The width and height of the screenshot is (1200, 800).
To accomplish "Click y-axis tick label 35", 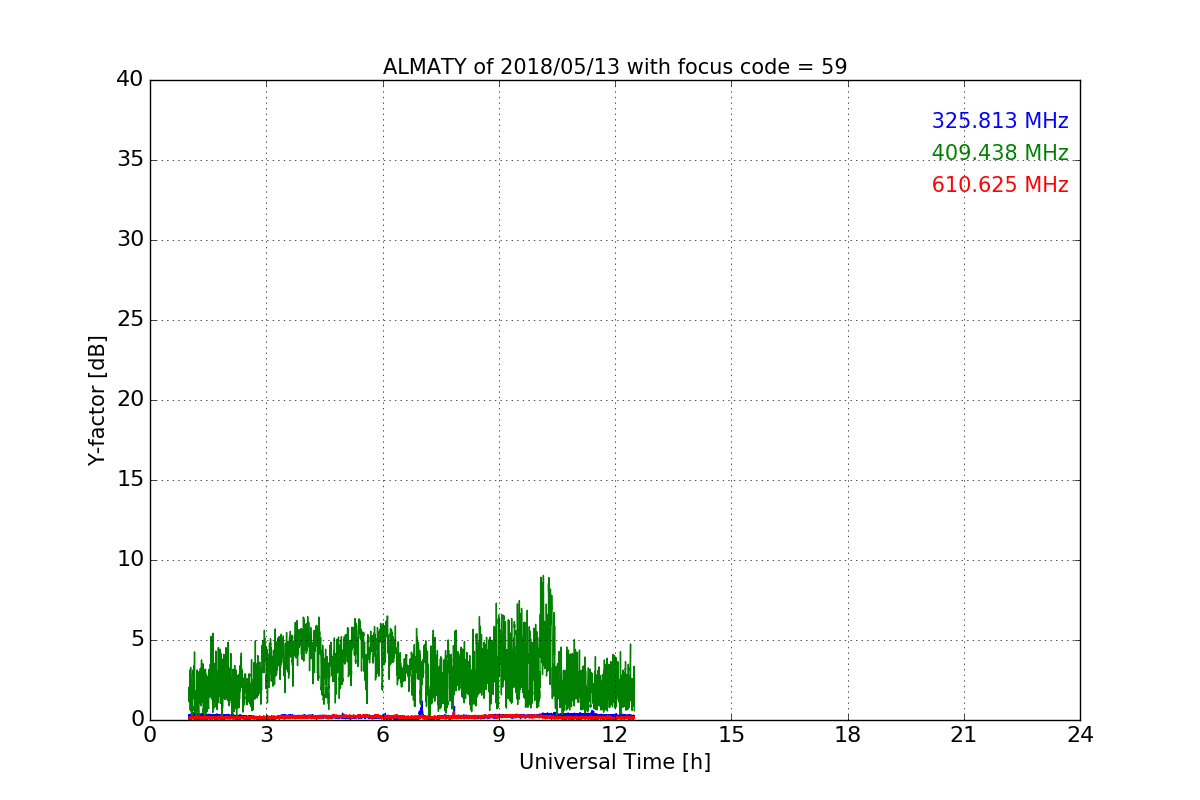I will (x=130, y=160).
